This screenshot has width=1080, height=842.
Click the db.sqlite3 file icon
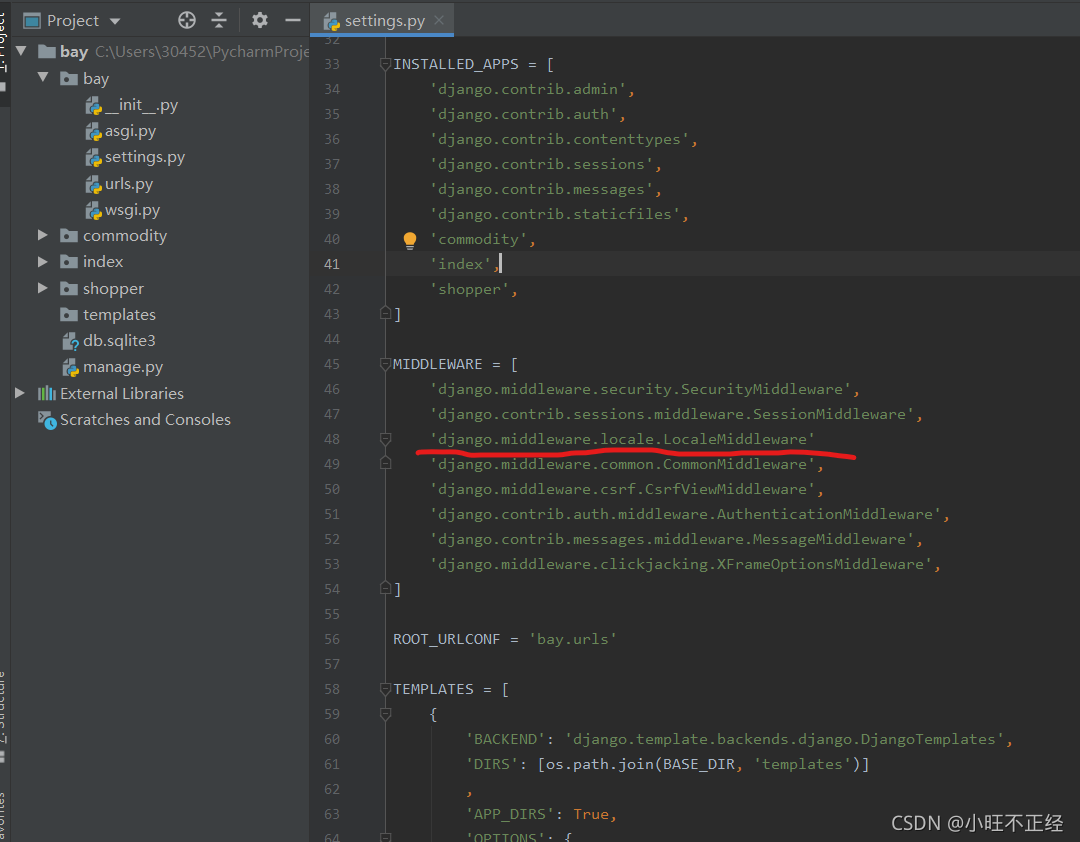coord(71,341)
